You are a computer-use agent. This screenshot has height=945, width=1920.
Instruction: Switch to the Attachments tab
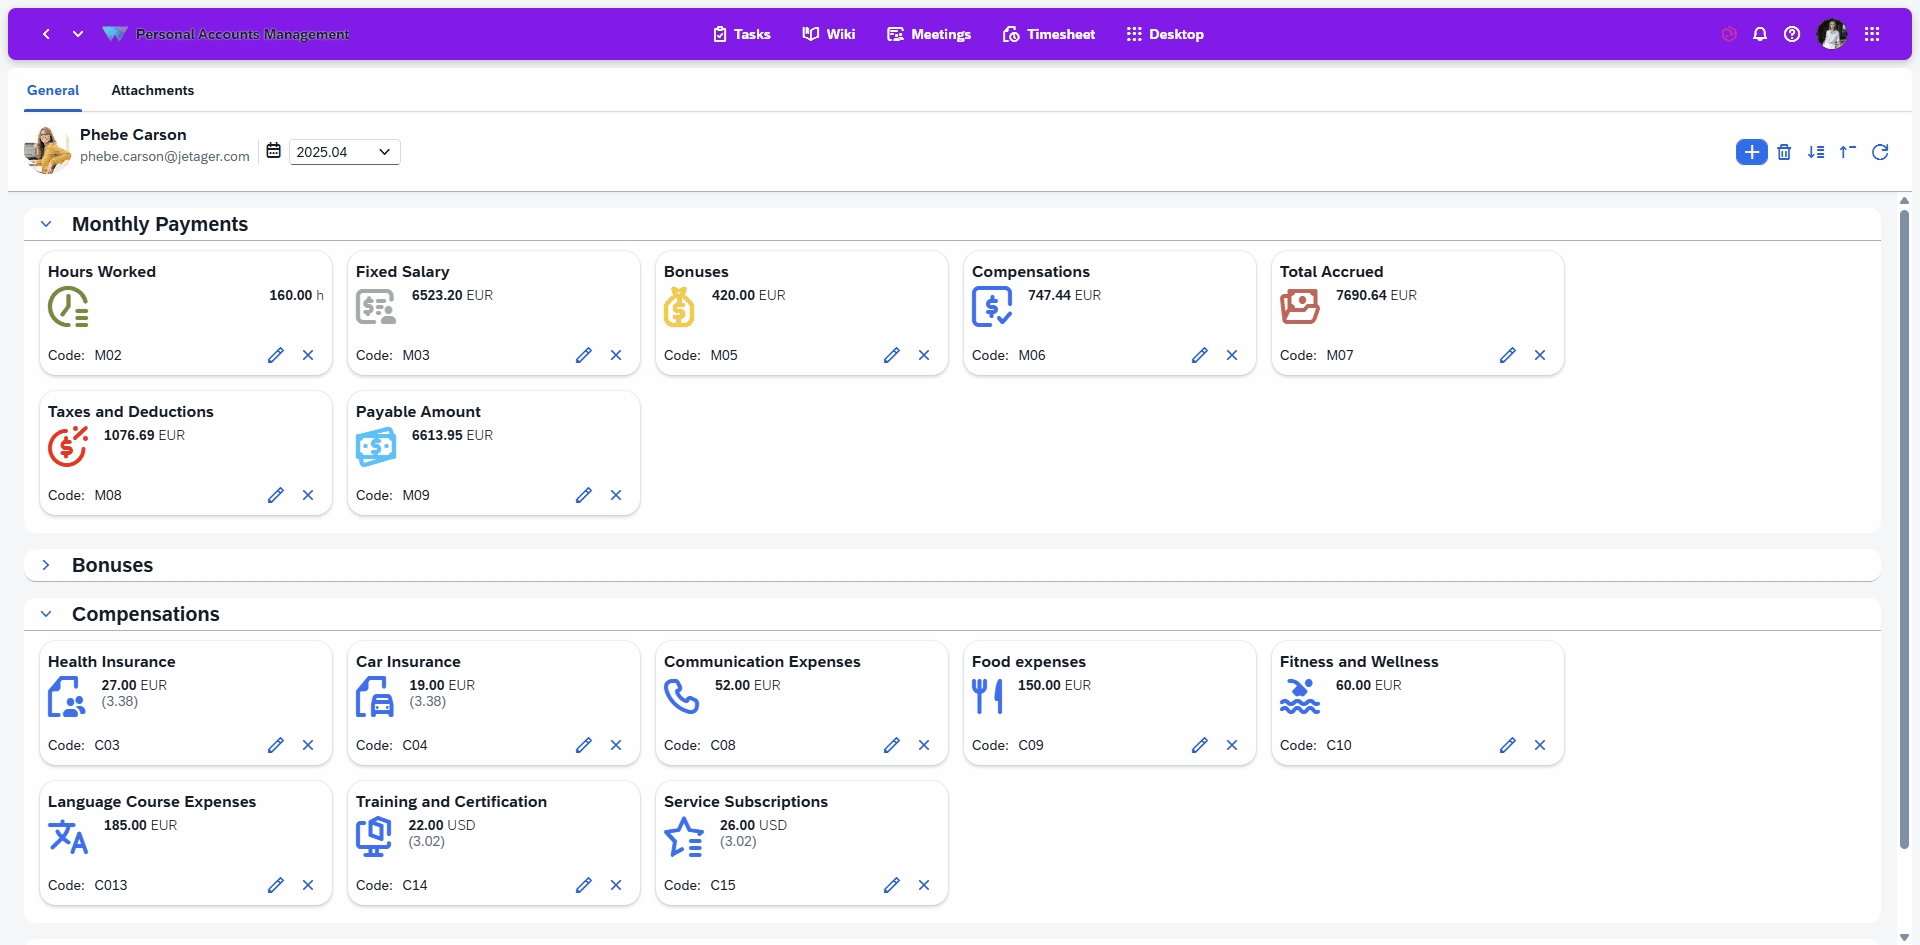click(152, 90)
